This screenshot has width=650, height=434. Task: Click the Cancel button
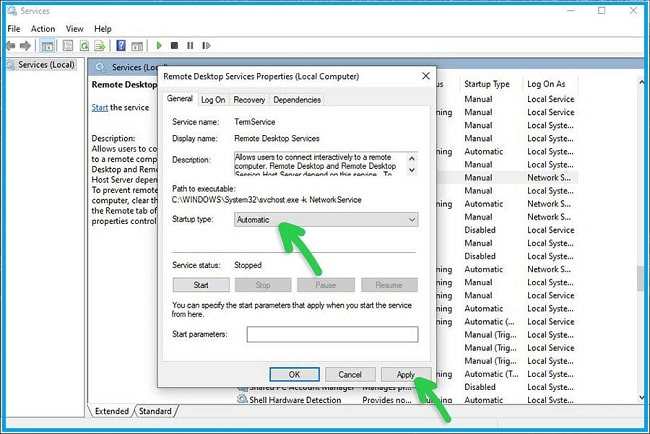(x=350, y=375)
